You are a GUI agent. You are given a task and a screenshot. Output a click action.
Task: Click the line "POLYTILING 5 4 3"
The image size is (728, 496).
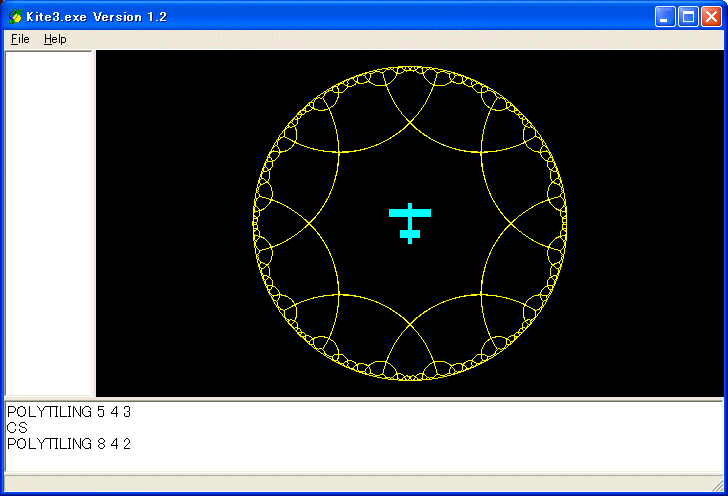pos(69,412)
